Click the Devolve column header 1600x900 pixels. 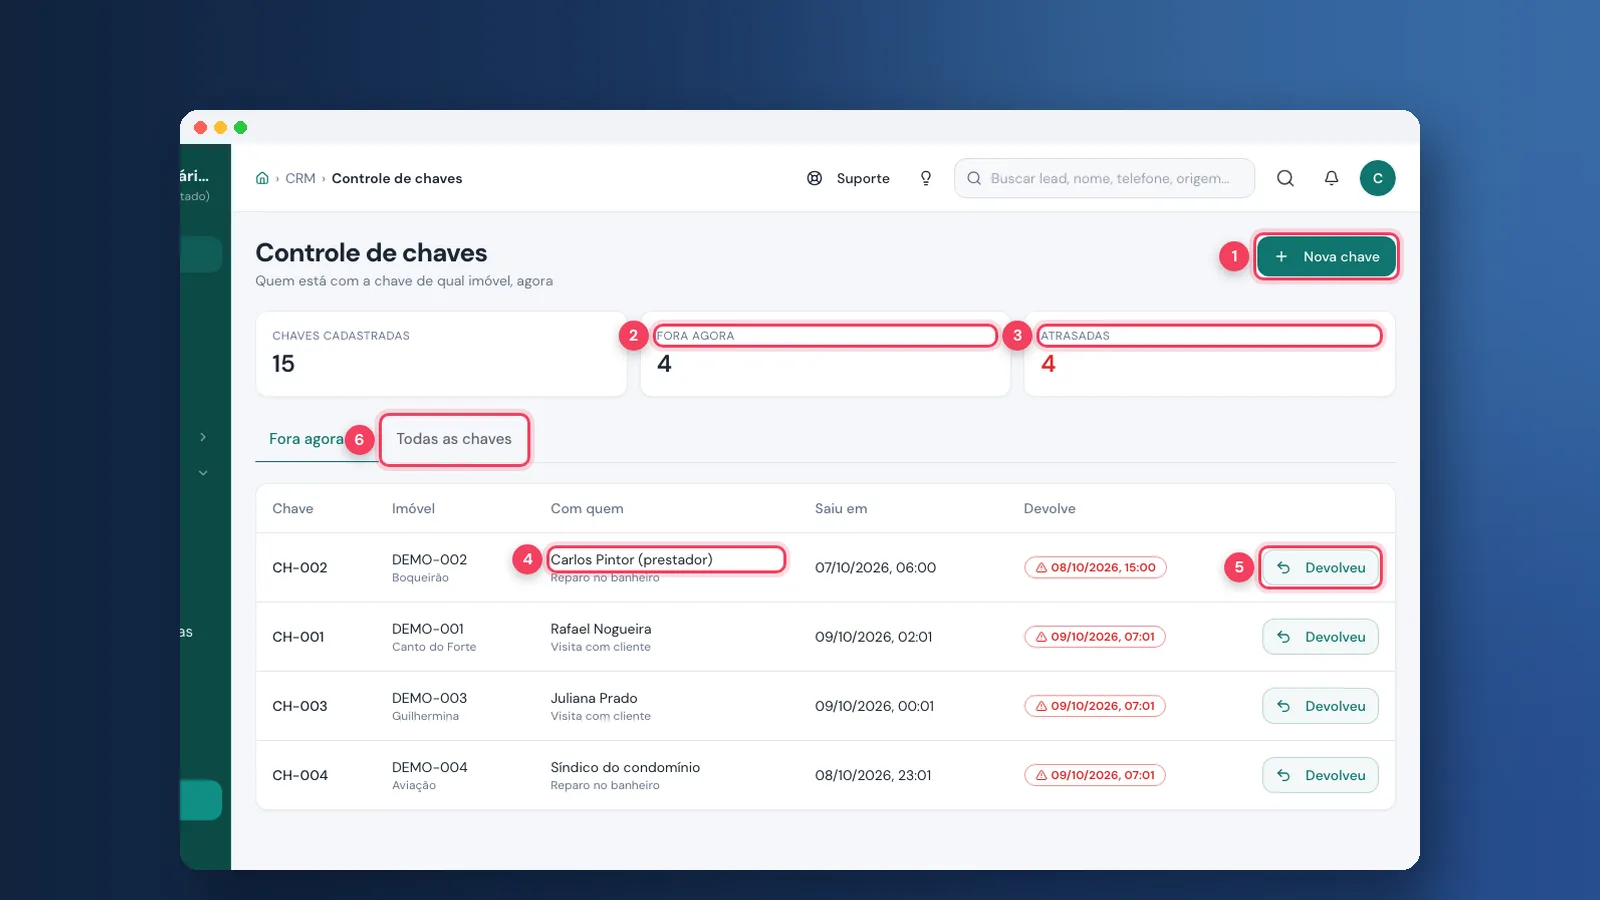coord(1049,509)
